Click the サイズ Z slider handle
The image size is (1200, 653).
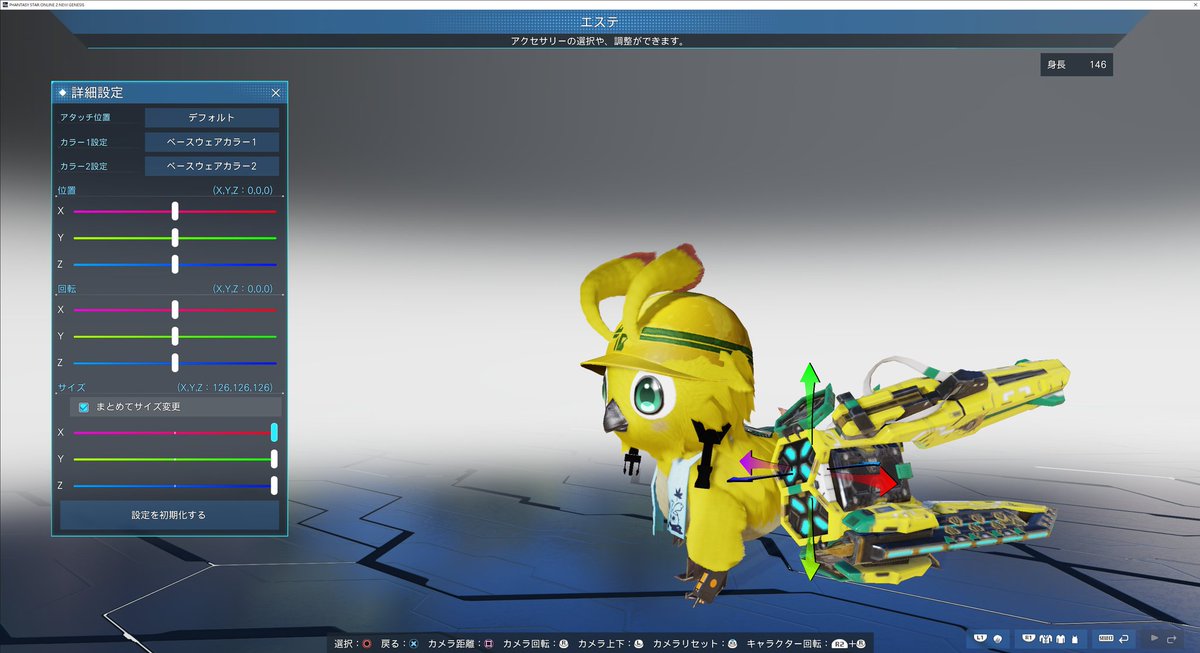(x=274, y=485)
